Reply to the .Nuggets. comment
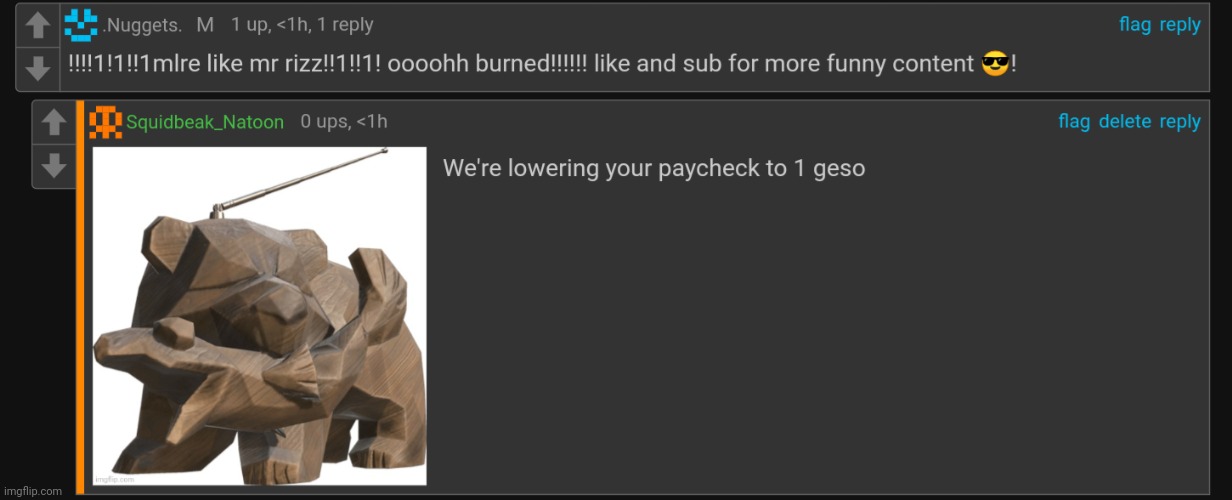 [1180, 25]
